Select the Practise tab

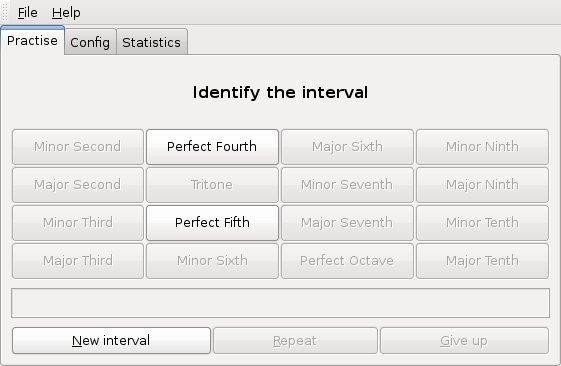pyautogui.click(x=32, y=40)
